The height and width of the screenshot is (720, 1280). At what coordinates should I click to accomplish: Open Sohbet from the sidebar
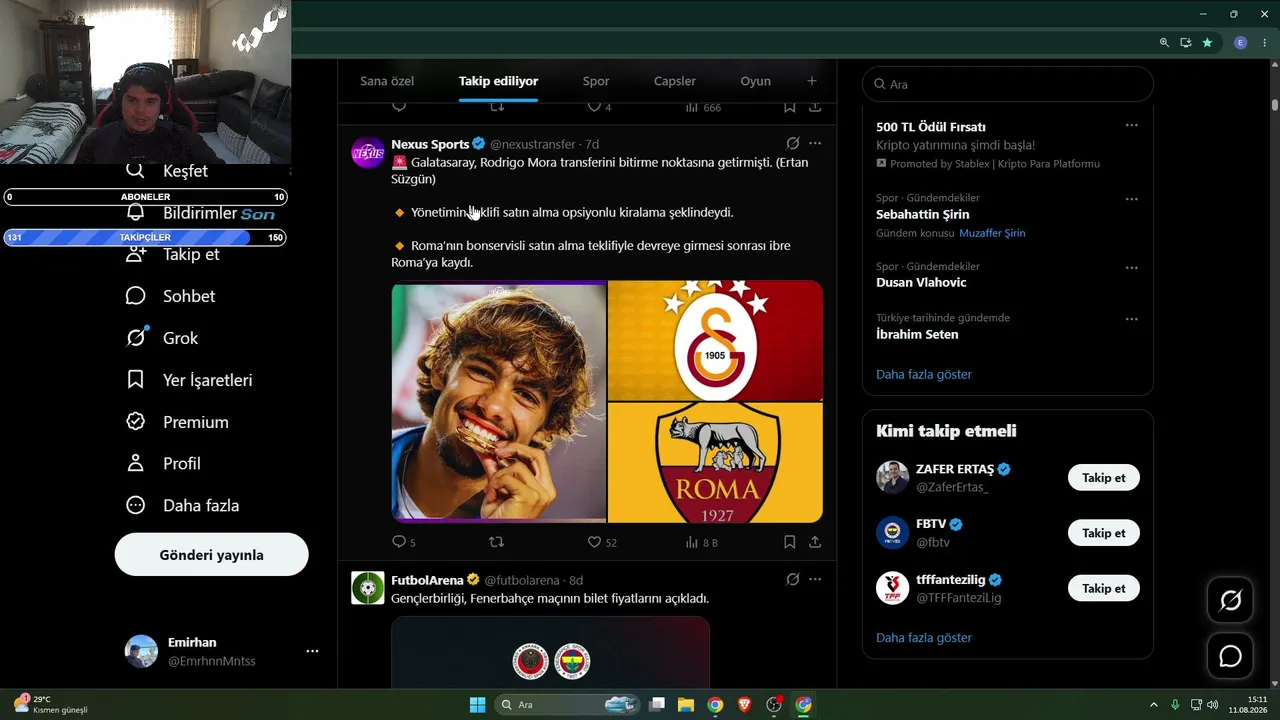tap(170, 296)
